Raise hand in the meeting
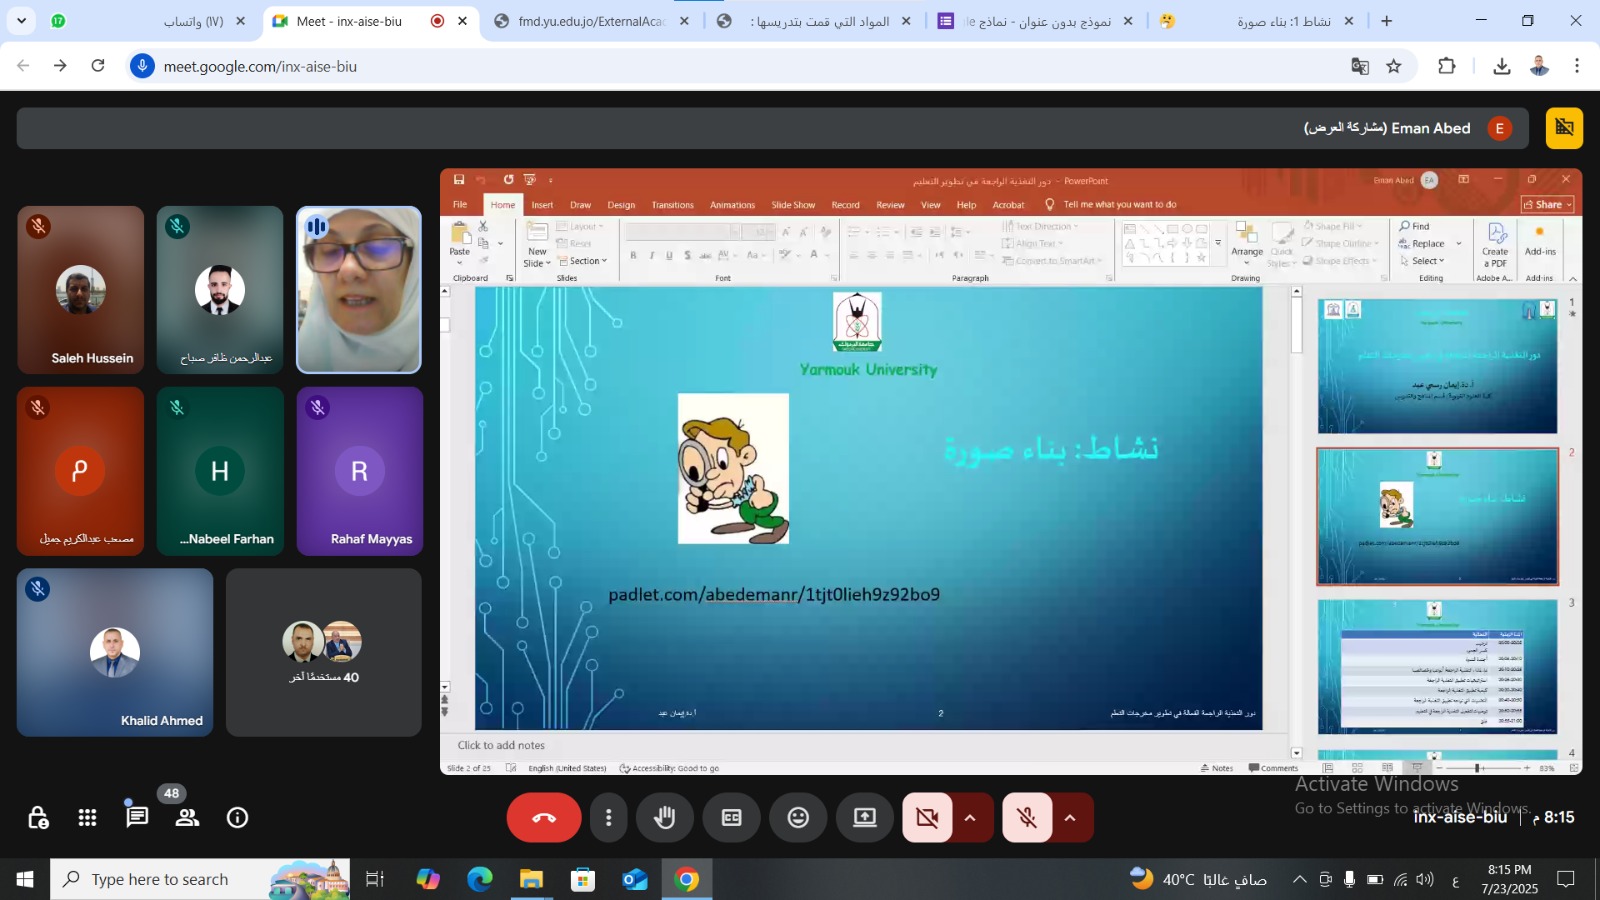This screenshot has width=1600, height=900. [x=664, y=818]
